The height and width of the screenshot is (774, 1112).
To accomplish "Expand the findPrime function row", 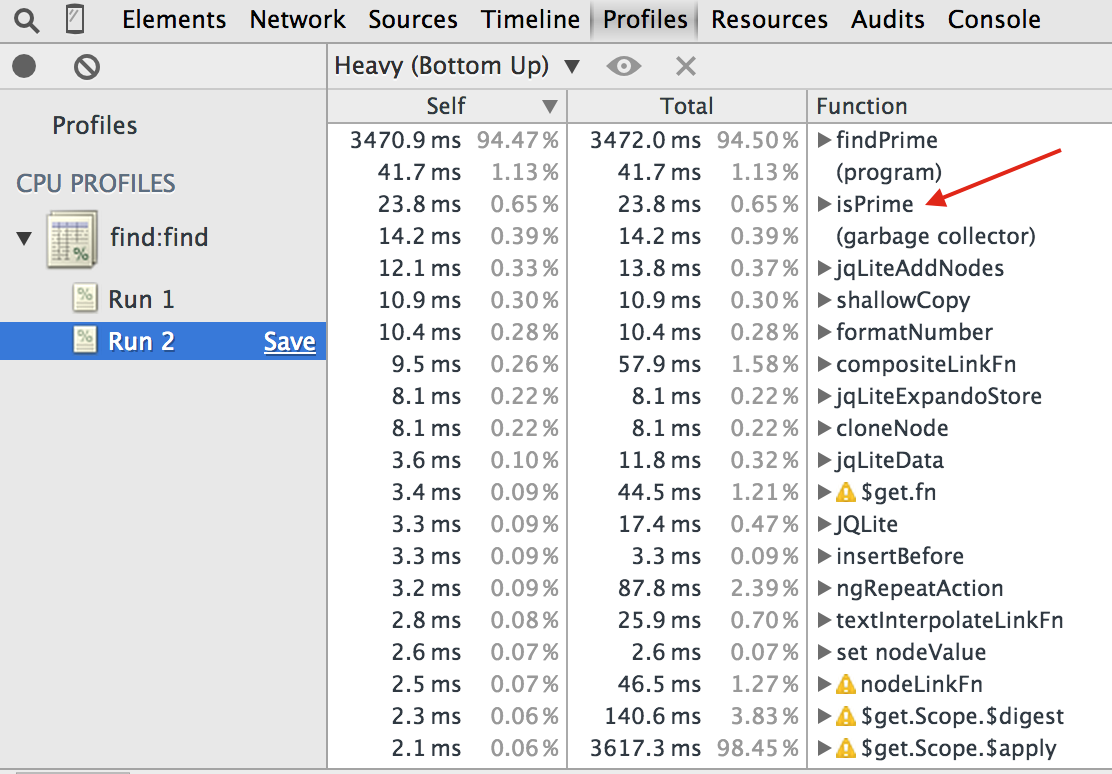I will (x=823, y=140).
